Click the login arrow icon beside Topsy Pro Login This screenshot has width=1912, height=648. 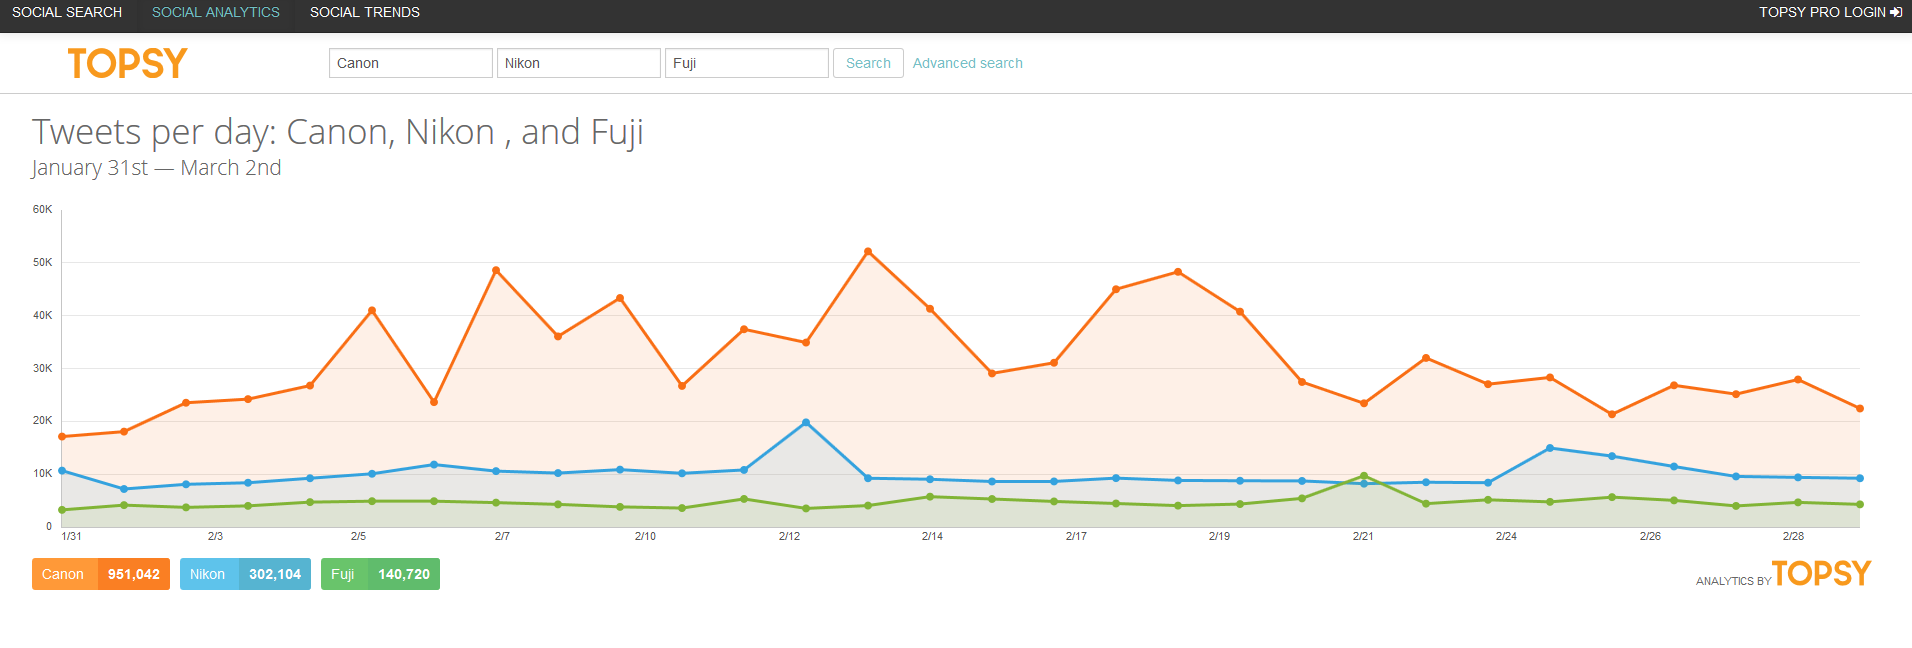[1896, 12]
